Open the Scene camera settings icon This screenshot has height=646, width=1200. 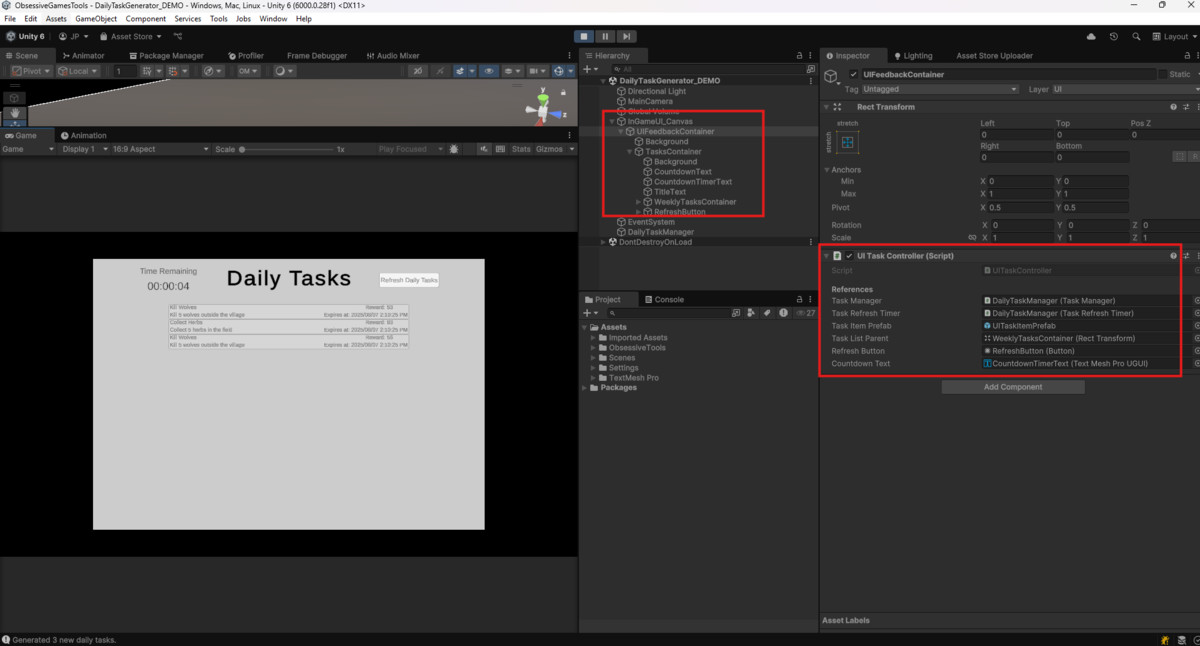point(538,71)
